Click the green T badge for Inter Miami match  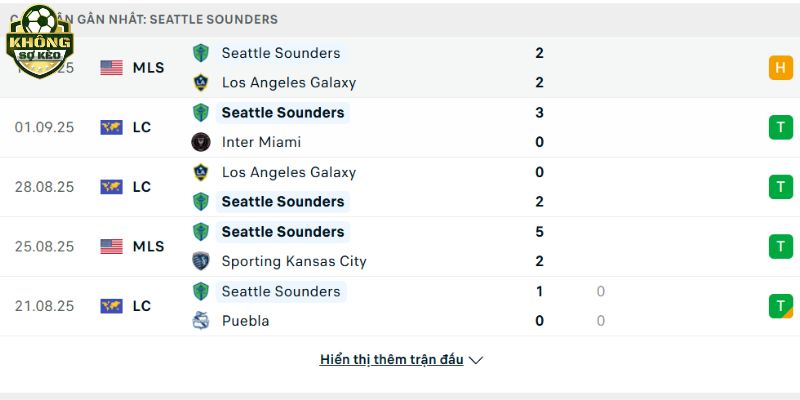coord(781,128)
